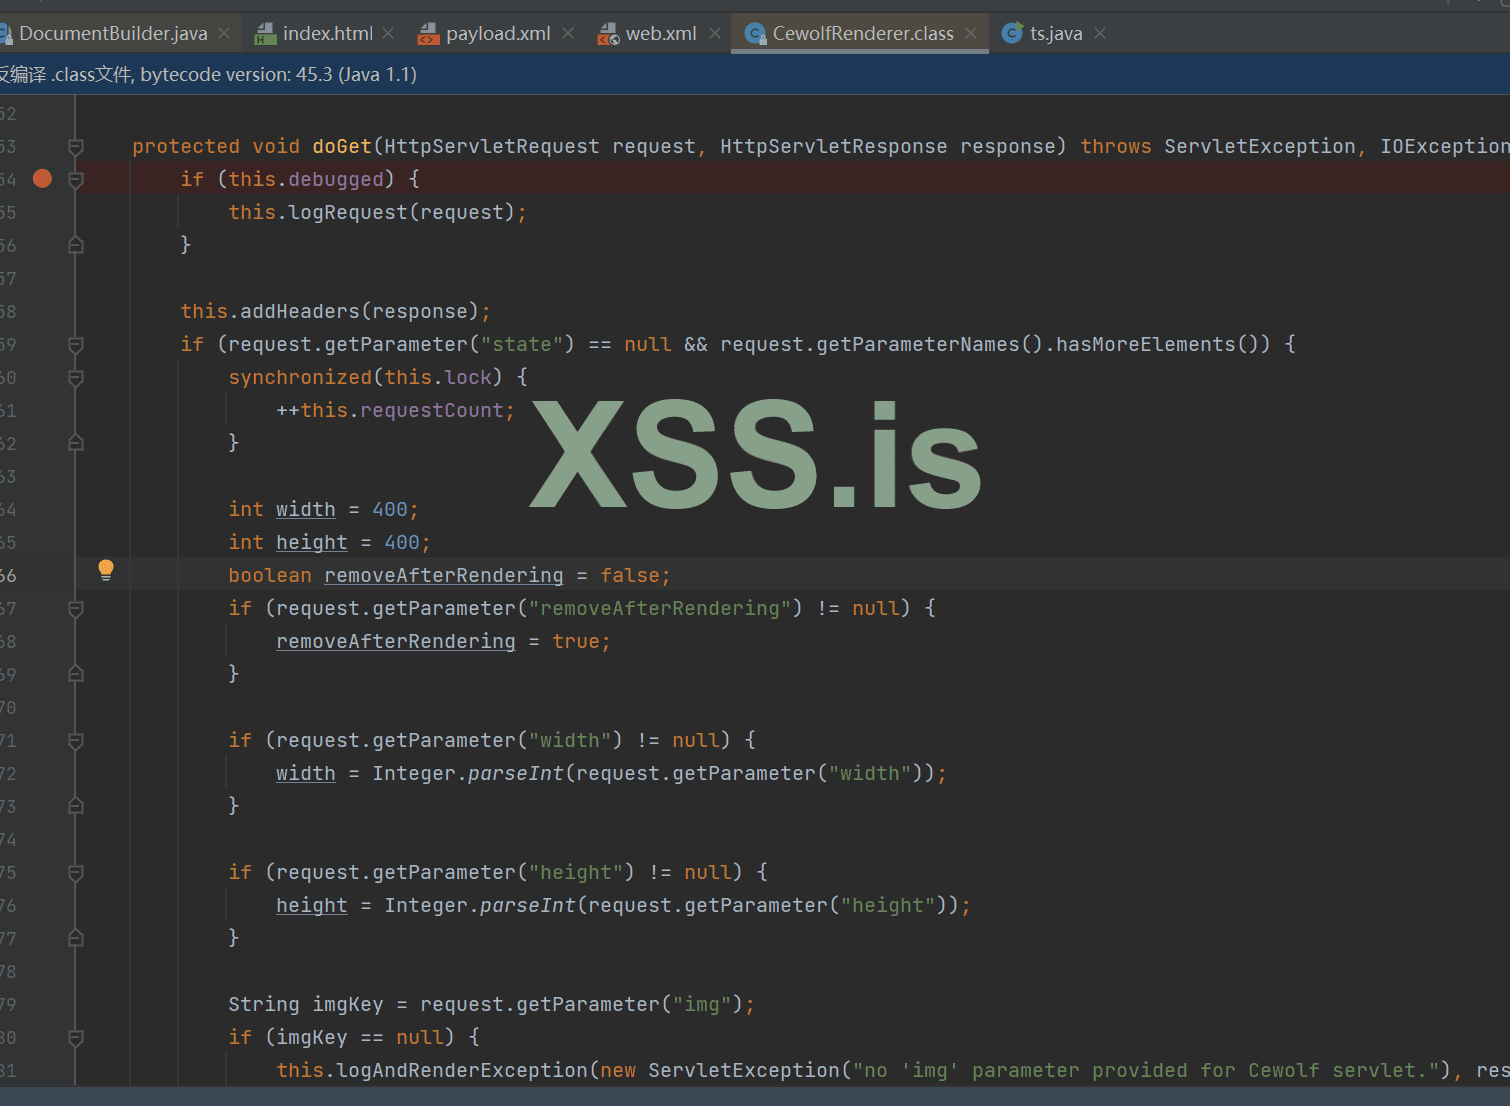
Task: Click the CewolfRenderer.class file icon
Action: click(x=755, y=34)
